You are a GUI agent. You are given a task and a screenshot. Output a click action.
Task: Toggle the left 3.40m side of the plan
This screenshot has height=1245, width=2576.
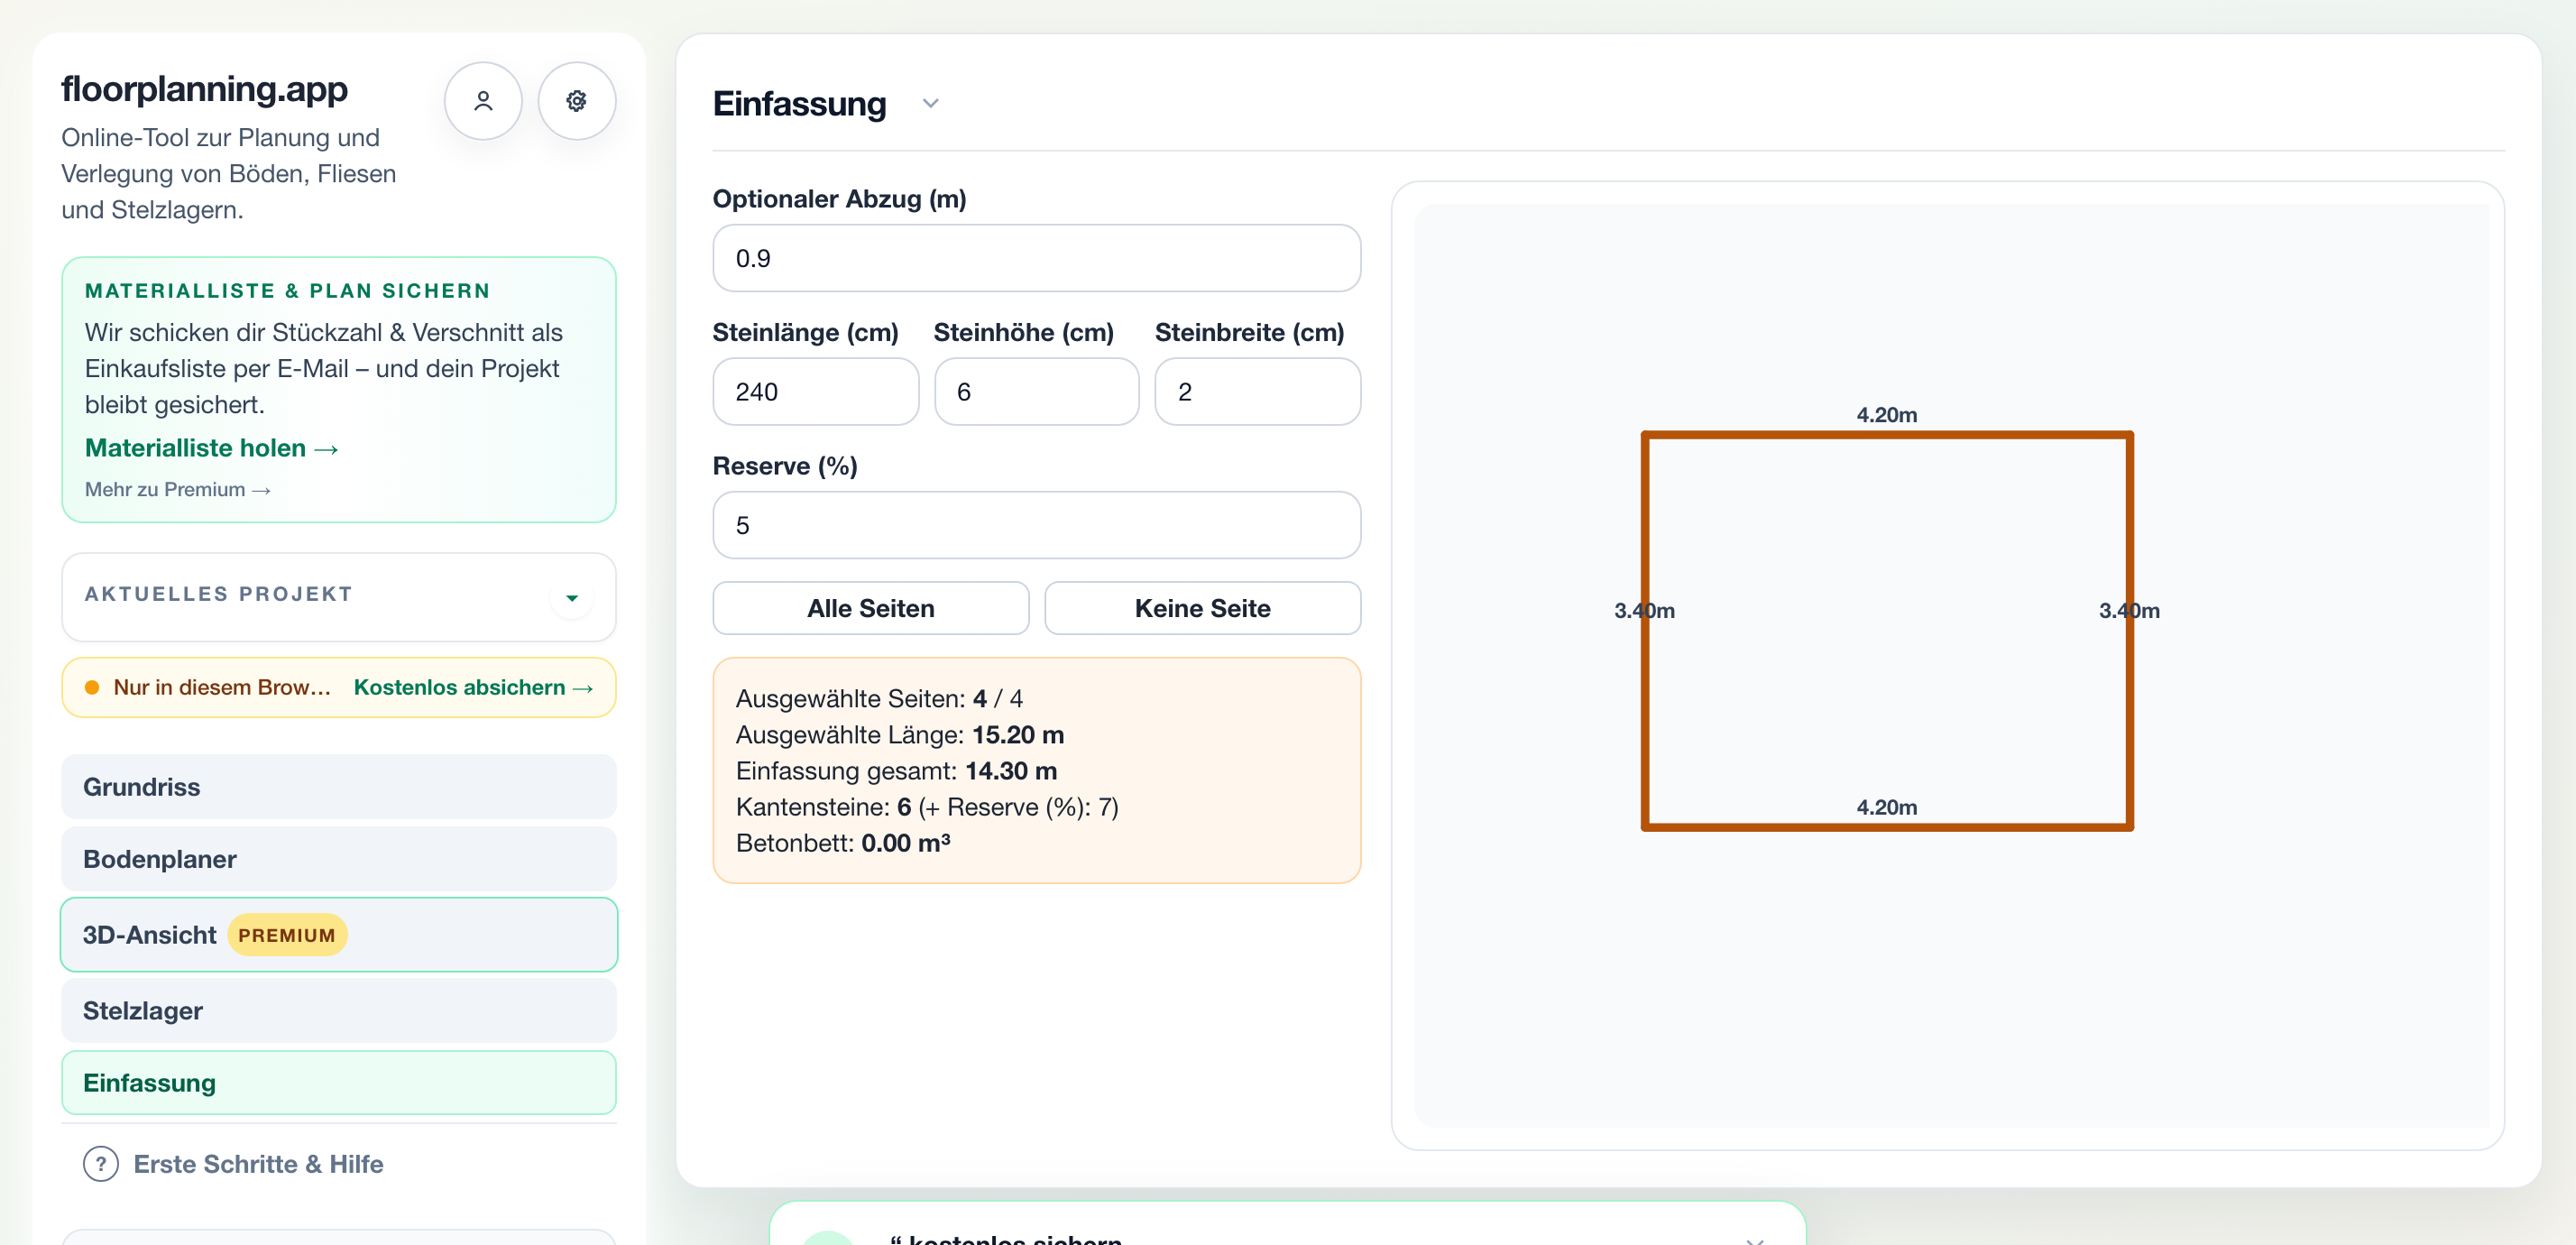[x=1646, y=630]
